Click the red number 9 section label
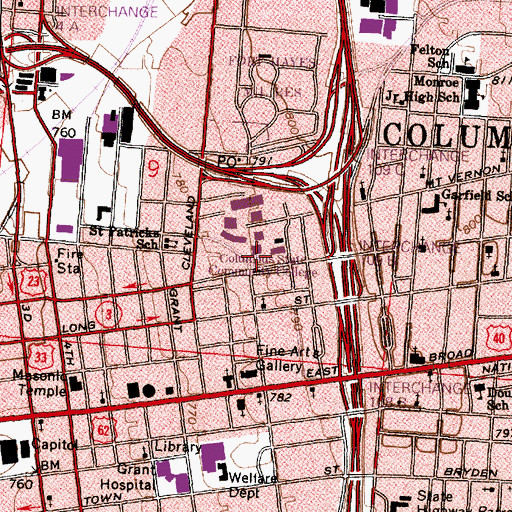Screen dimensions: 512x512 [153, 168]
